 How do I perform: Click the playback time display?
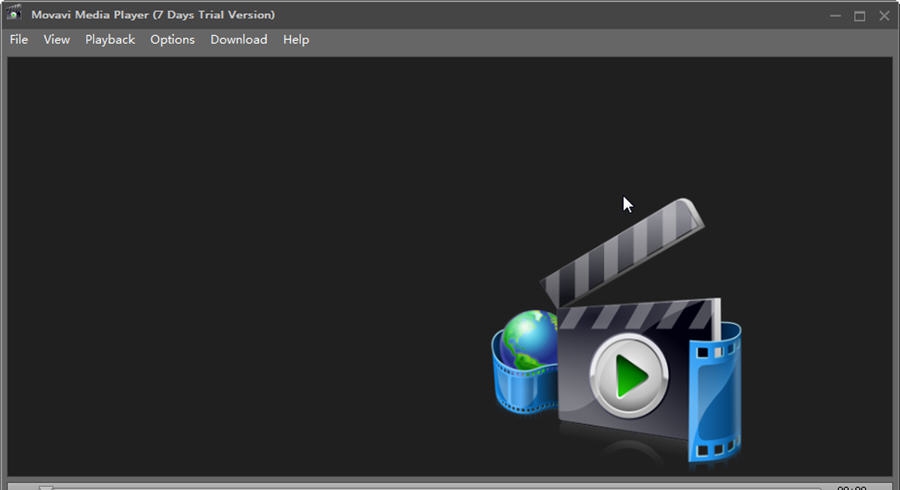click(851, 487)
